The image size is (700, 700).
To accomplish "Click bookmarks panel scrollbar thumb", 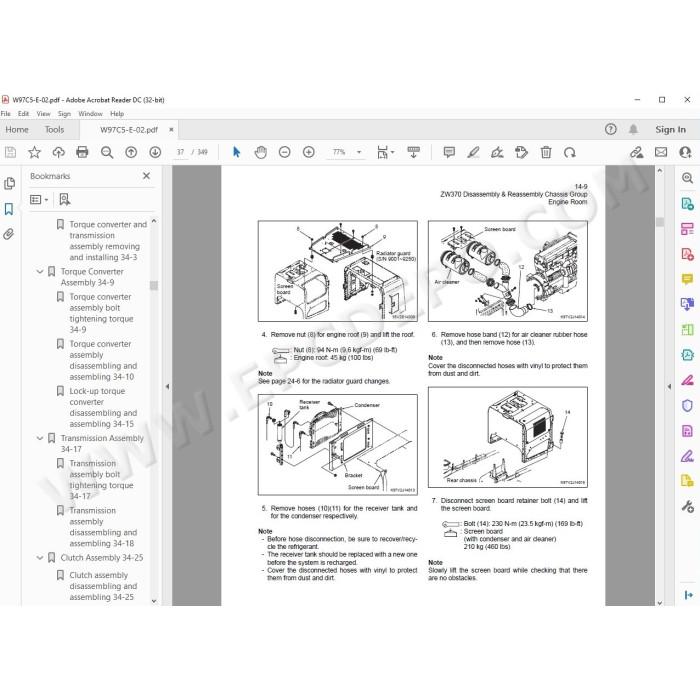I will [154, 285].
